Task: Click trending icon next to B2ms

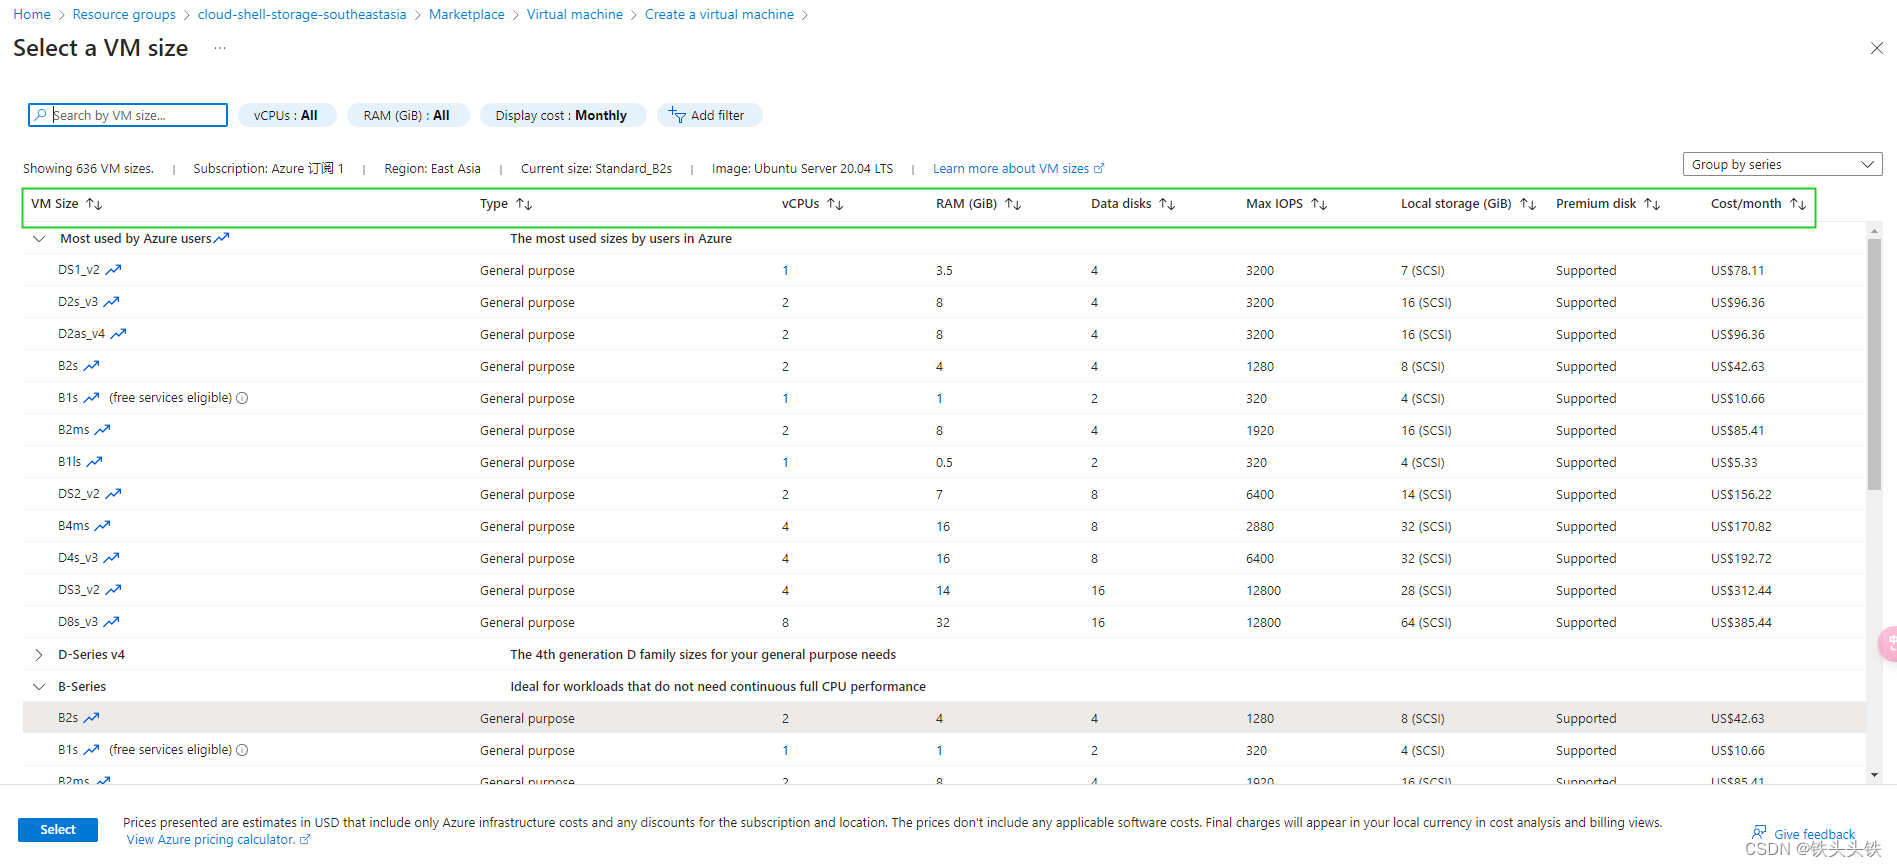Action: (103, 430)
